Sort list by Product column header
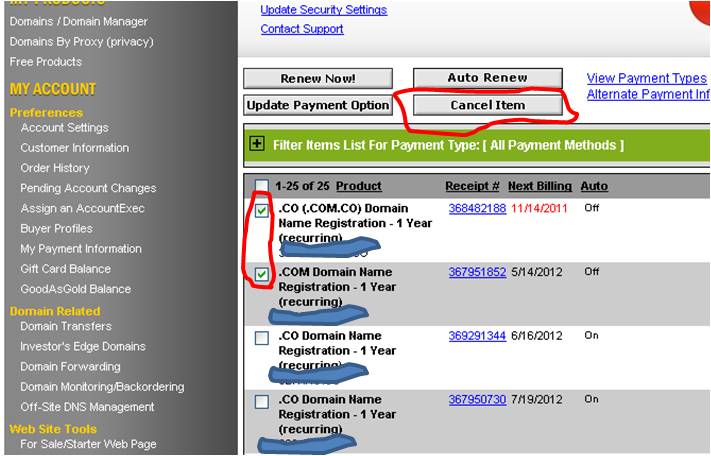The image size is (711, 456). [x=359, y=186]
